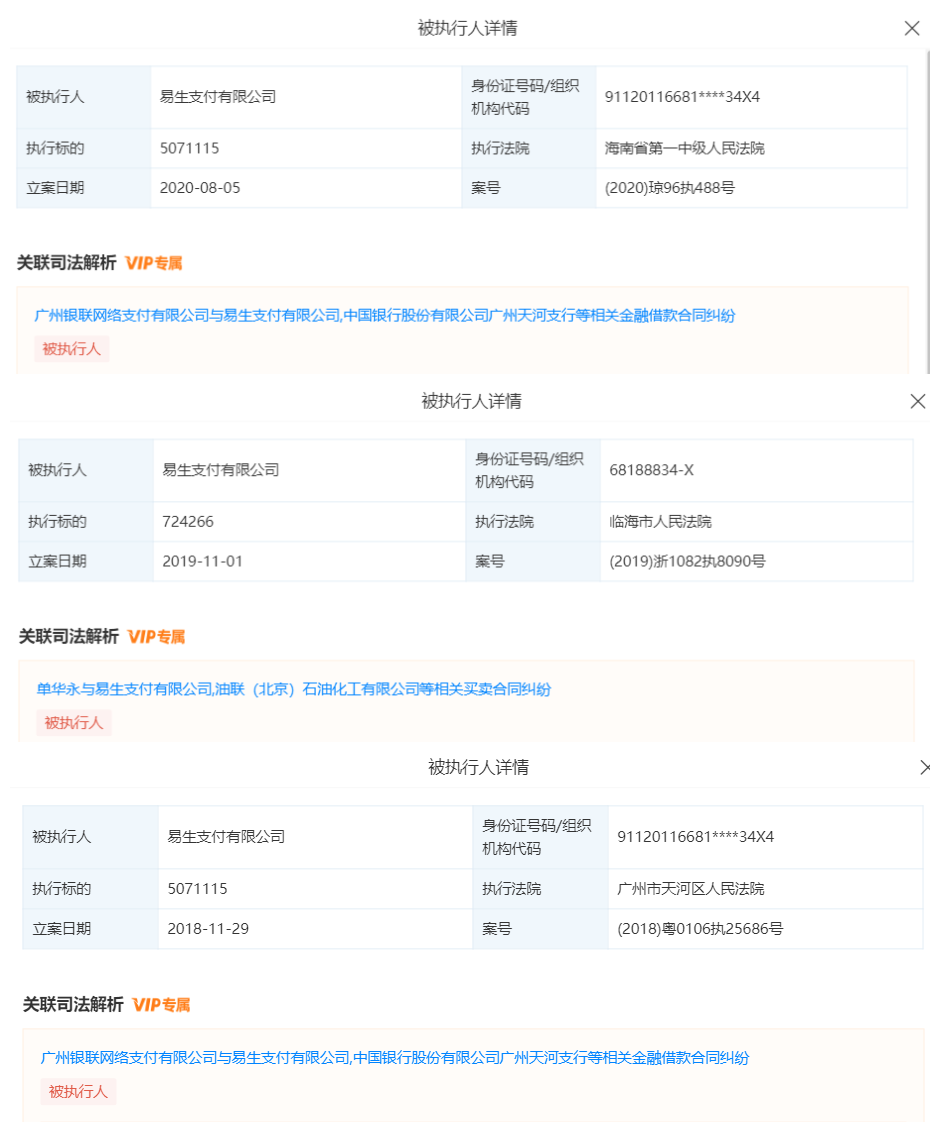
Task: Select case number (2020)琼96执488号
Action: point(669,188)
